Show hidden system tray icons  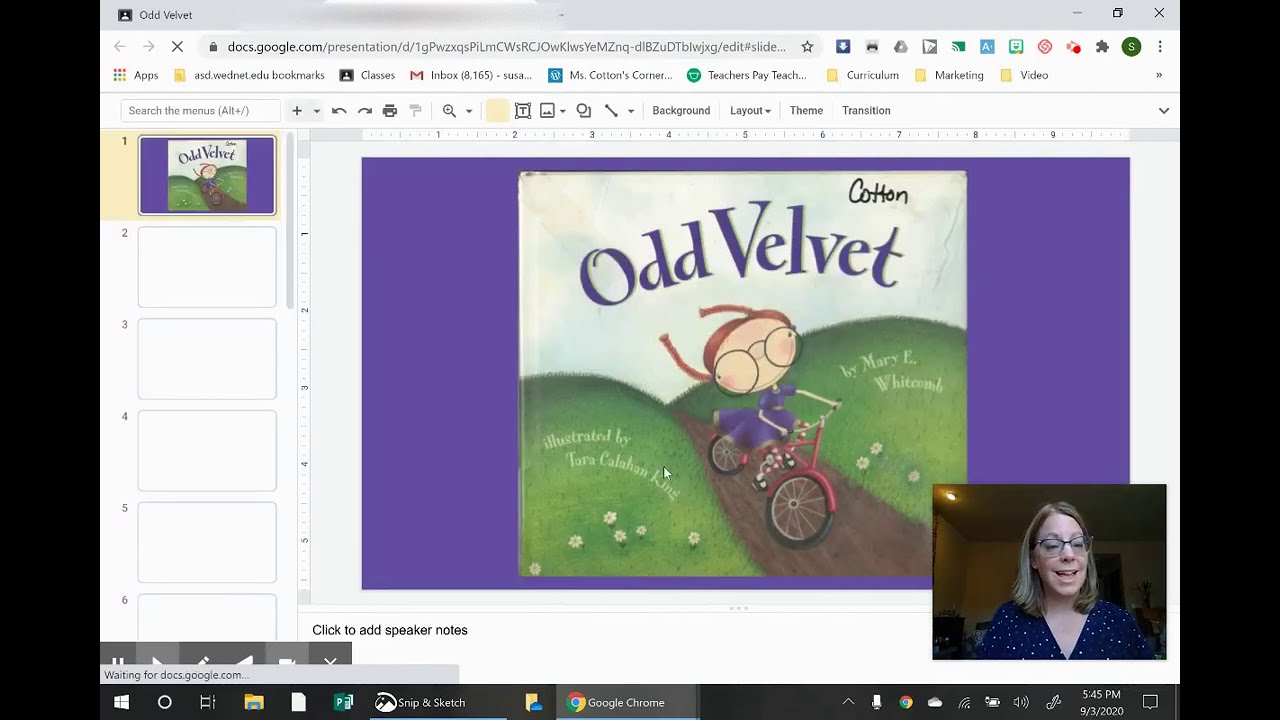[848, 703]
